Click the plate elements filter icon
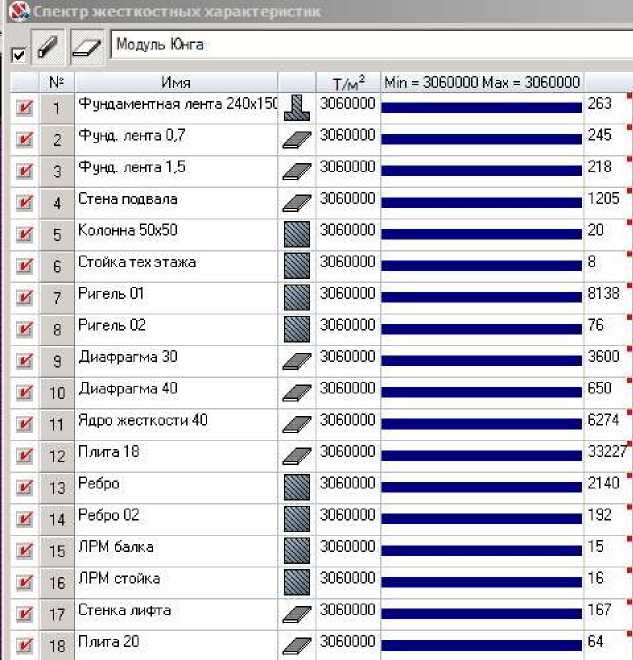 [87, 47]
